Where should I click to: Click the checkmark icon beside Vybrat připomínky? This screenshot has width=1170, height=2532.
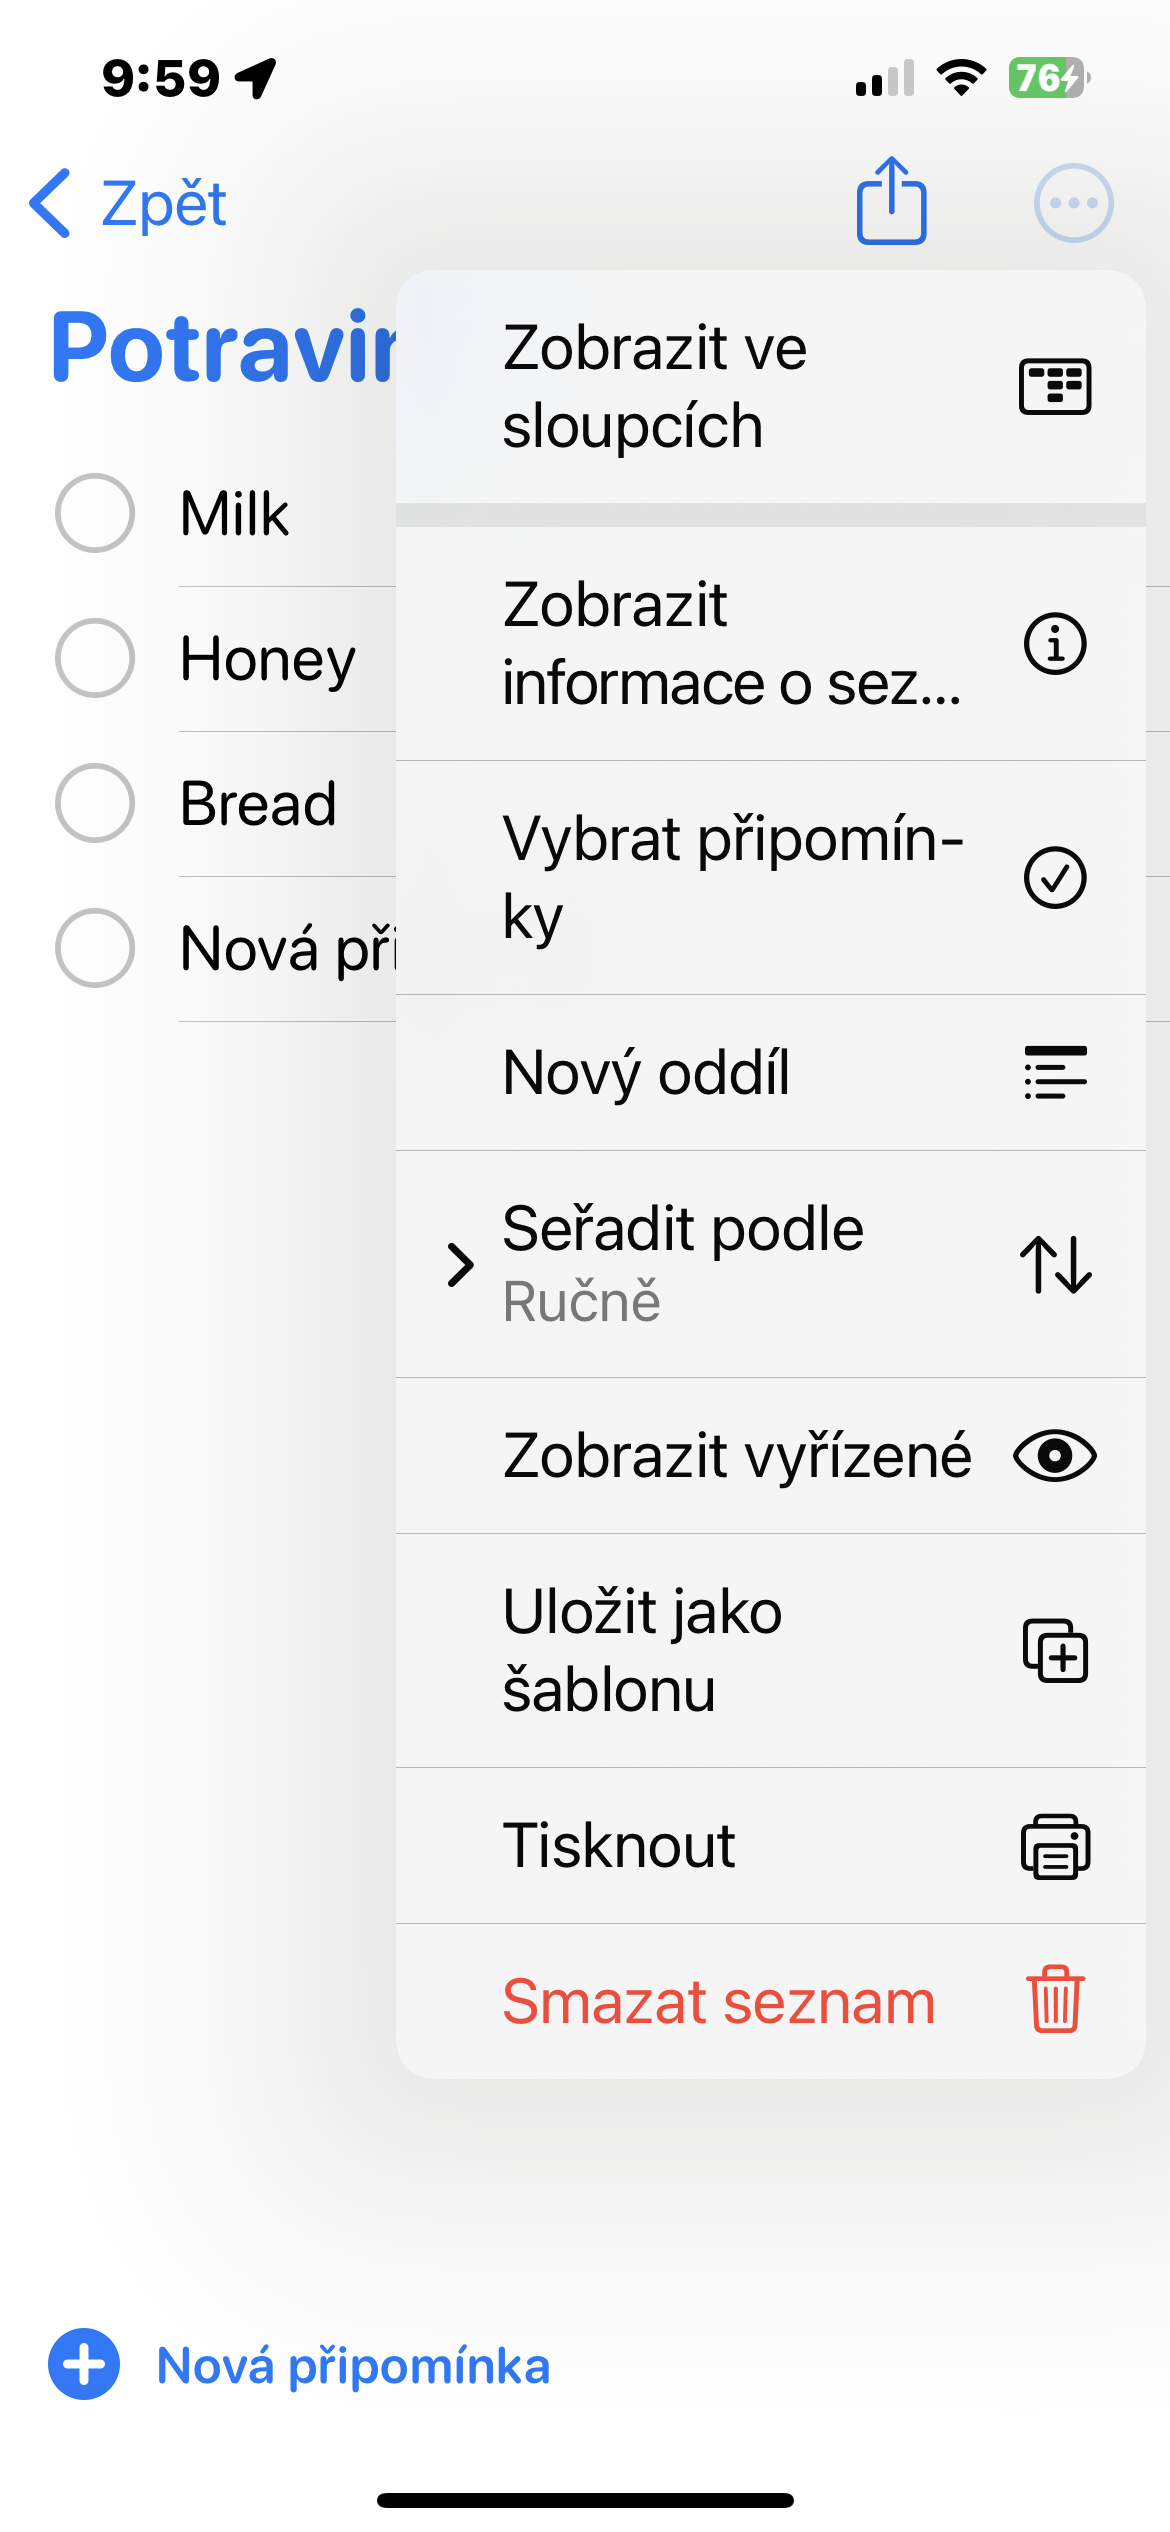(1055, 877)
